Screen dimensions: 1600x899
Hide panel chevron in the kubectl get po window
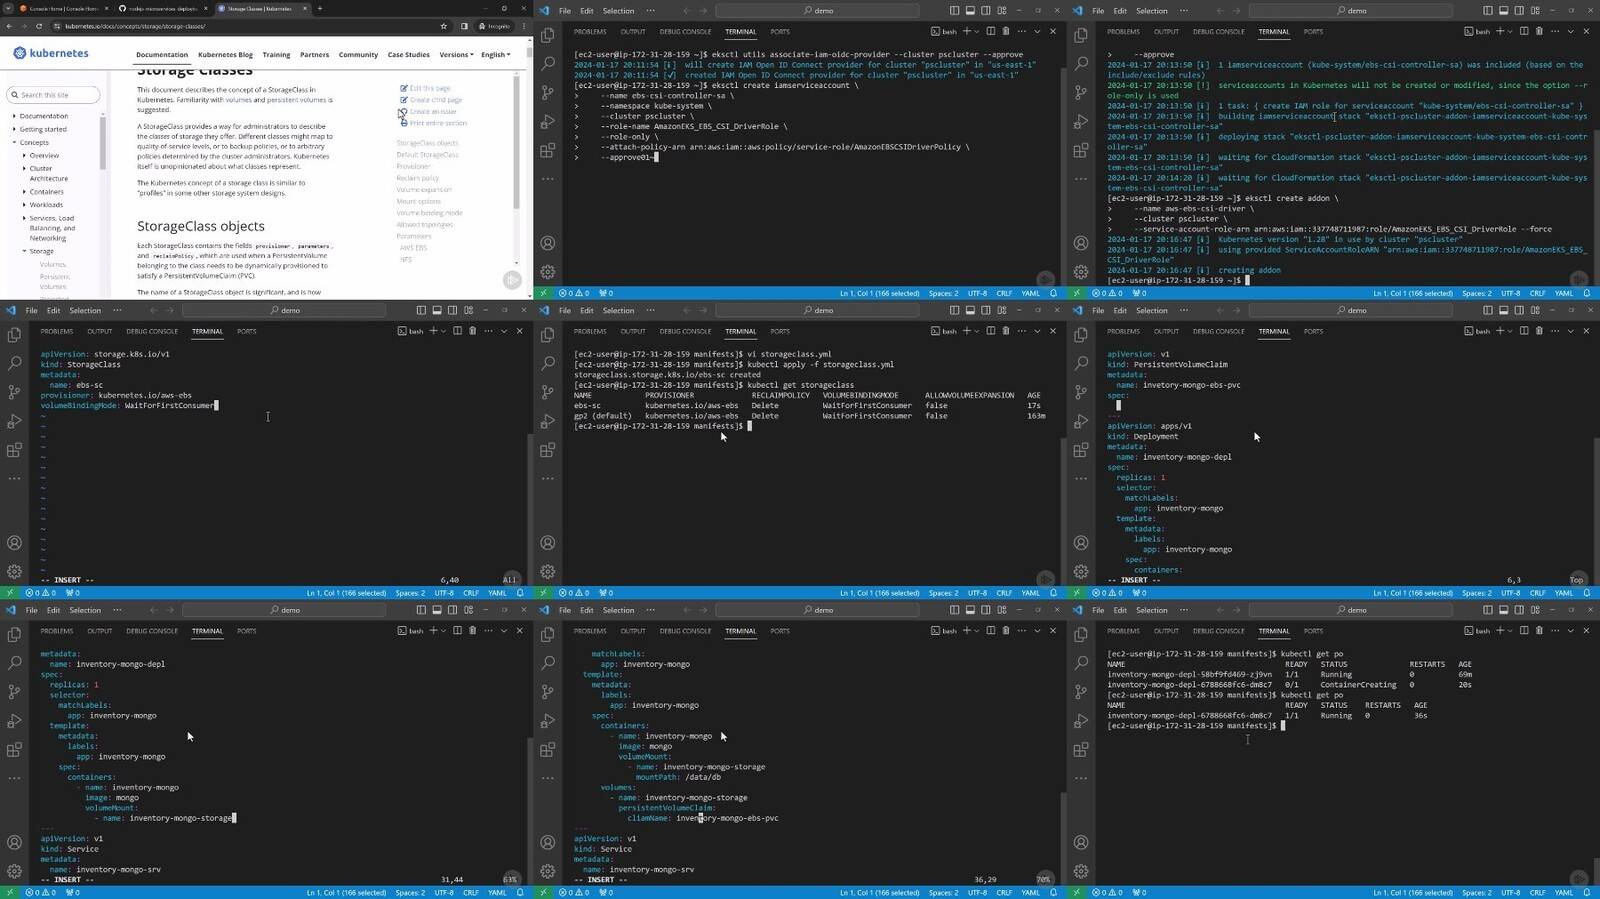pyautogui.click(x=1570, y=631)
